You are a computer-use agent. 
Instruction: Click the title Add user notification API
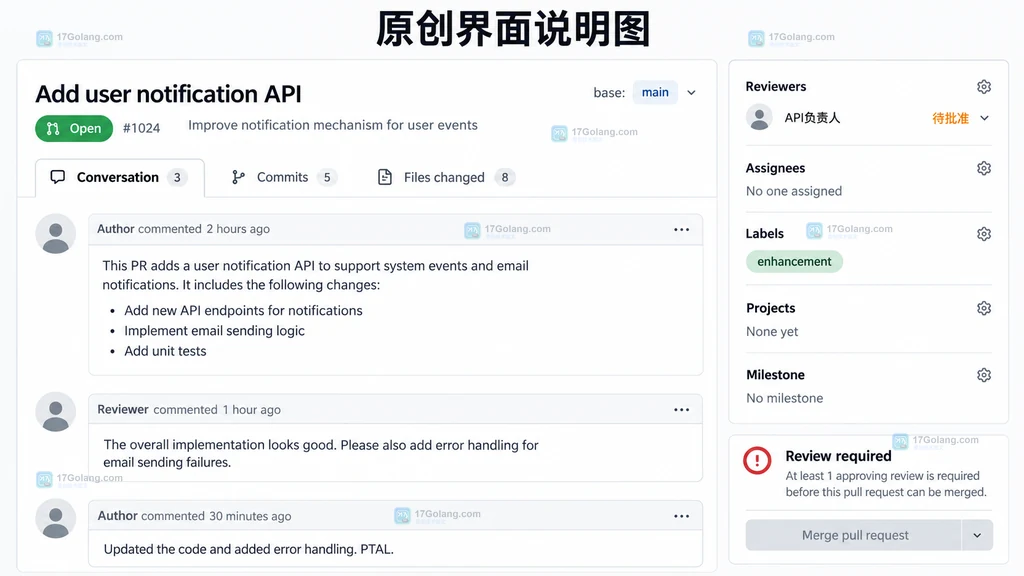pyautogui.click(x=168, y=94)
